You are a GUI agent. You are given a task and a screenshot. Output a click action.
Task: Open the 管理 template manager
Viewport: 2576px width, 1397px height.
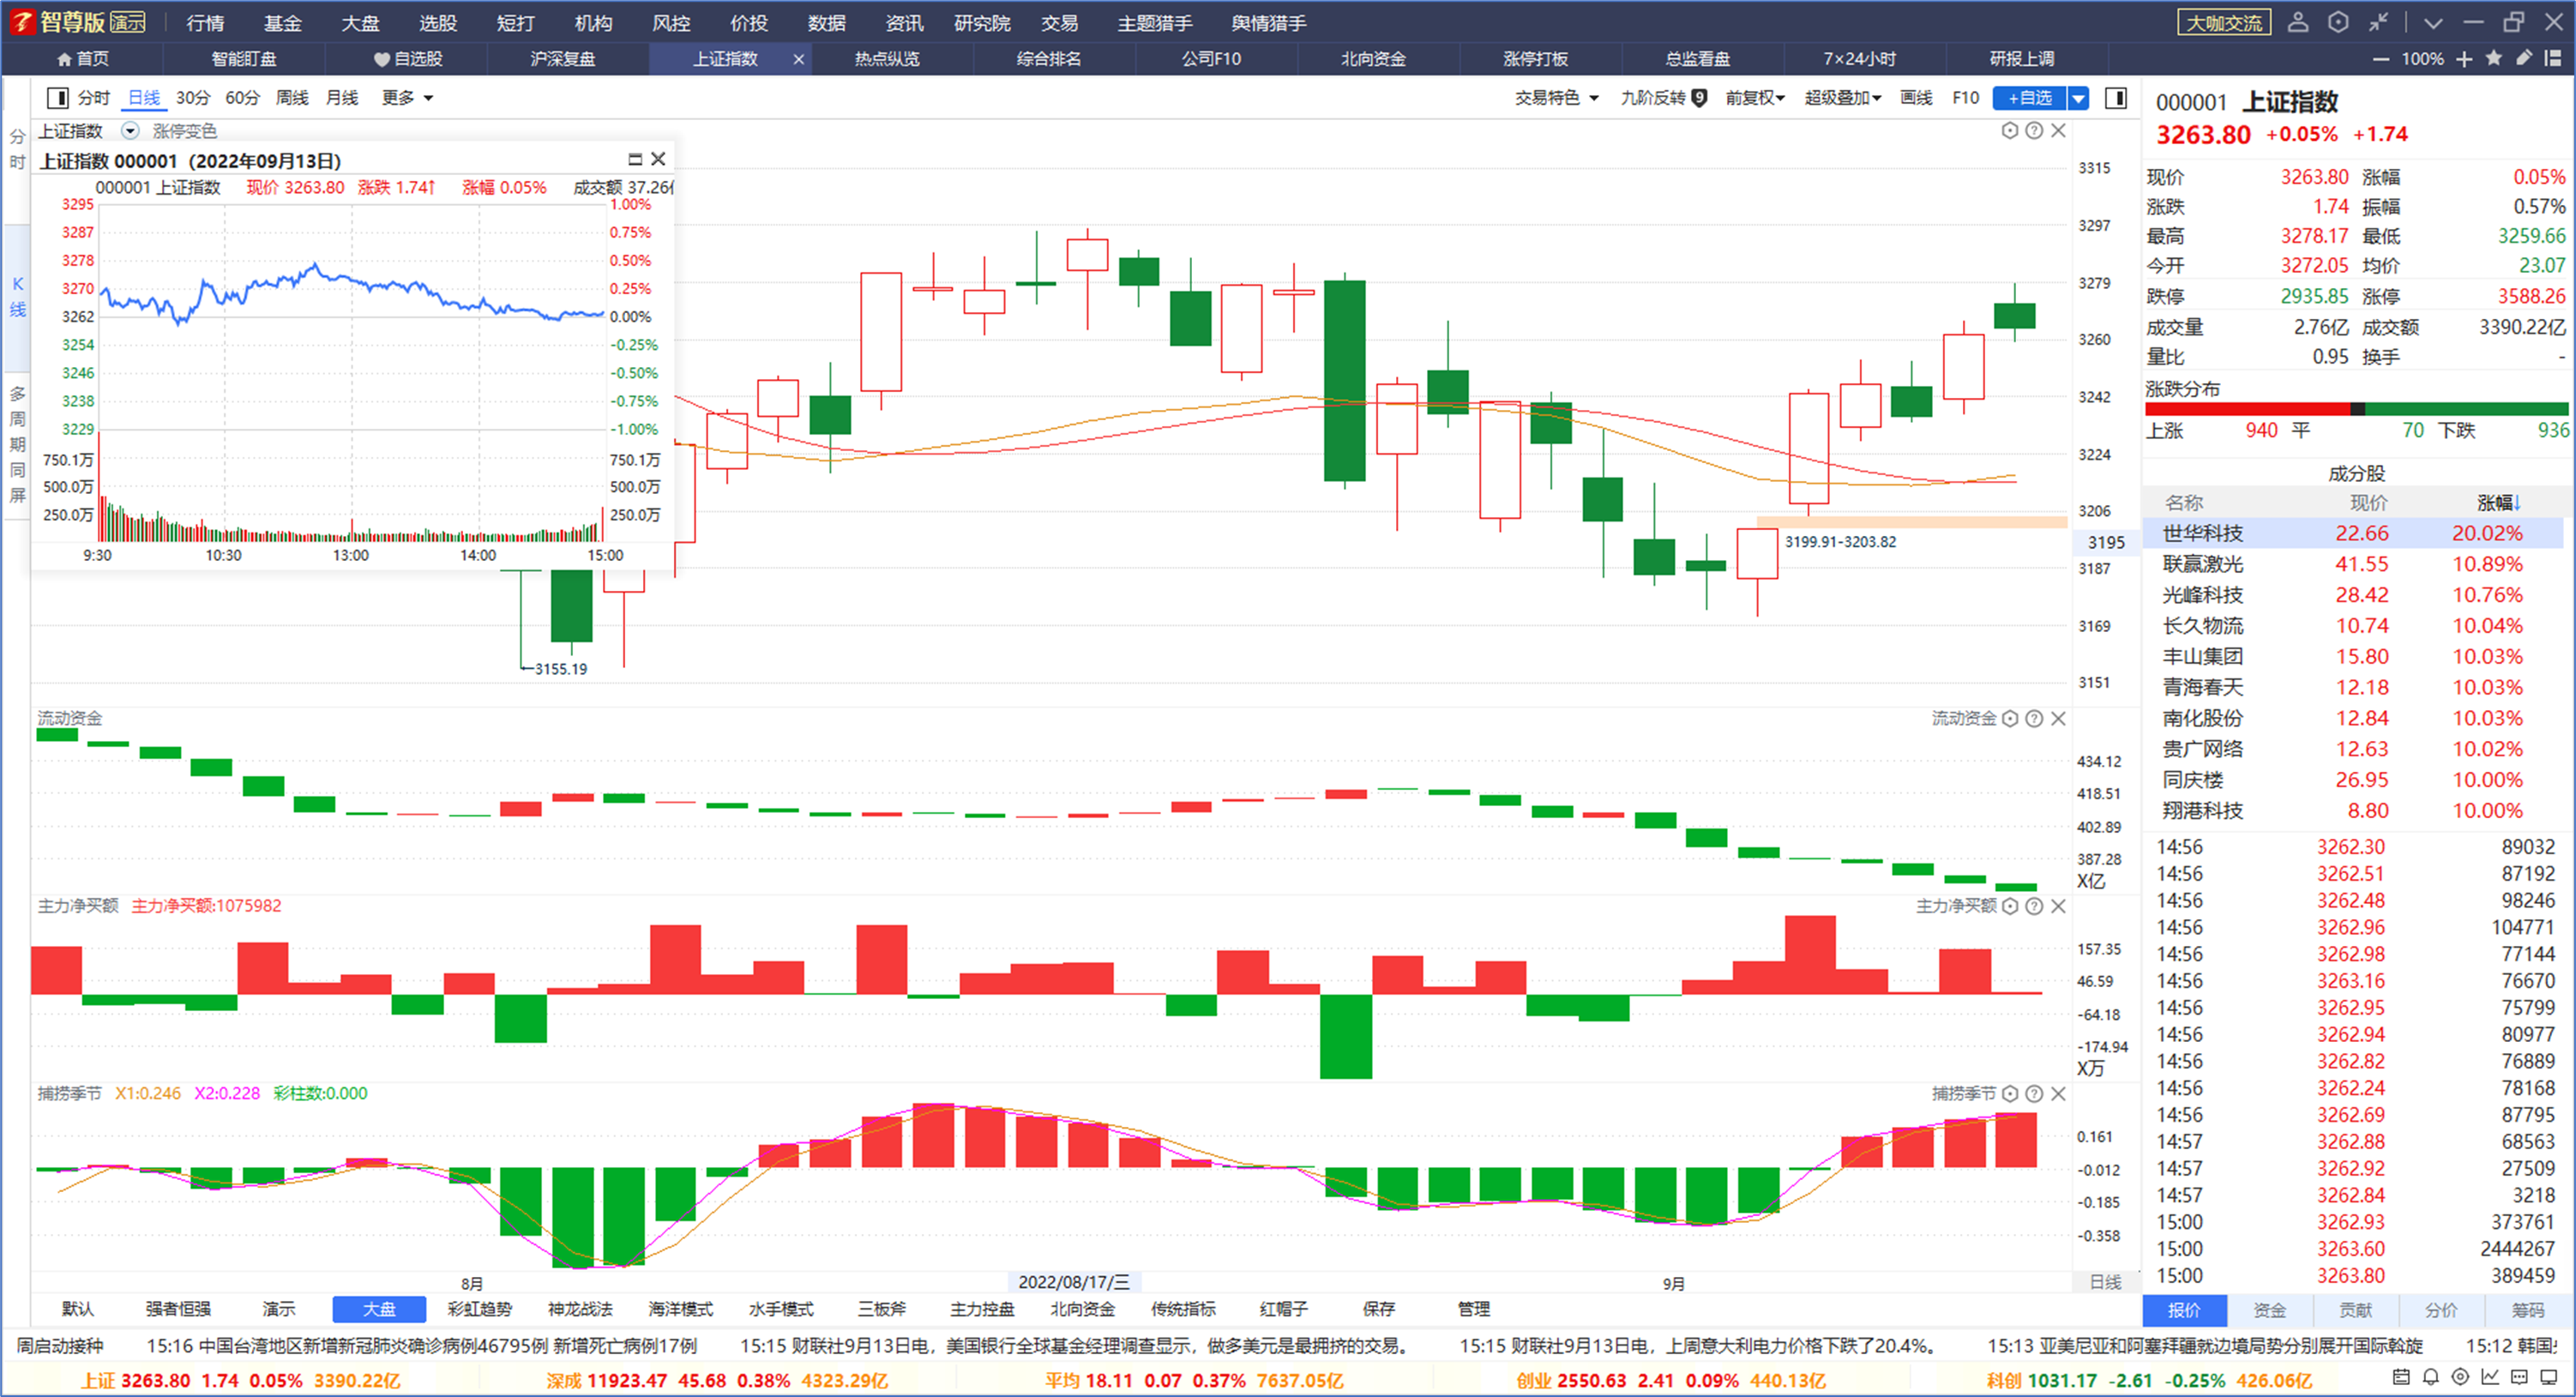point(1473,1309)
